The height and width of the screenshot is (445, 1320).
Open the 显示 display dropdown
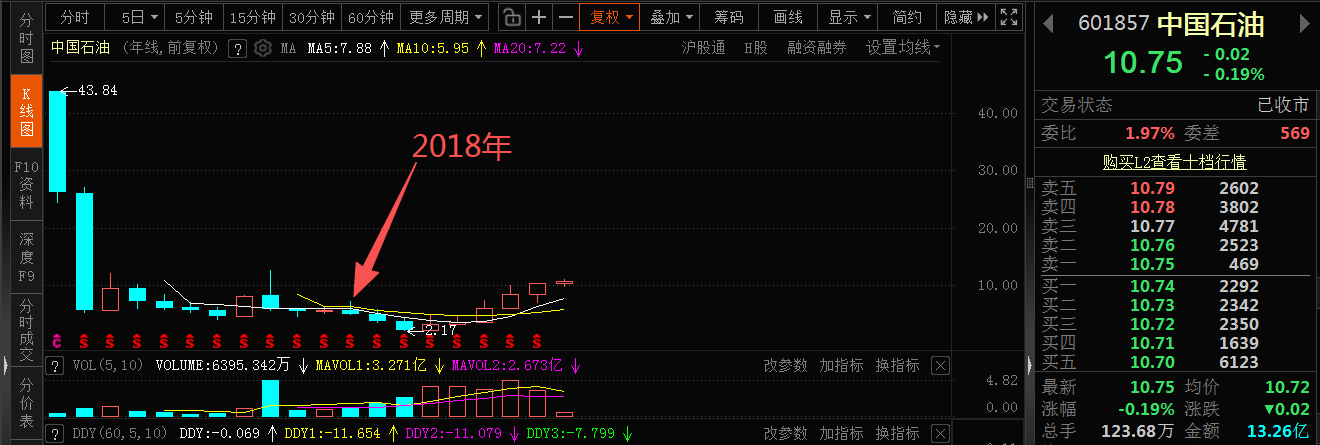click(850, 17)
